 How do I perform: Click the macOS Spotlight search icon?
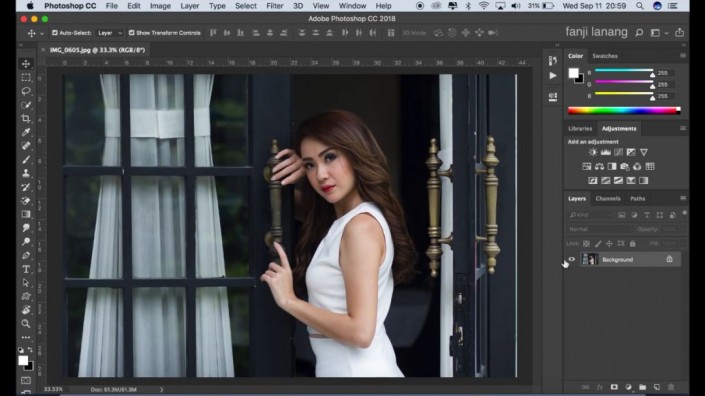coord(639,6)
